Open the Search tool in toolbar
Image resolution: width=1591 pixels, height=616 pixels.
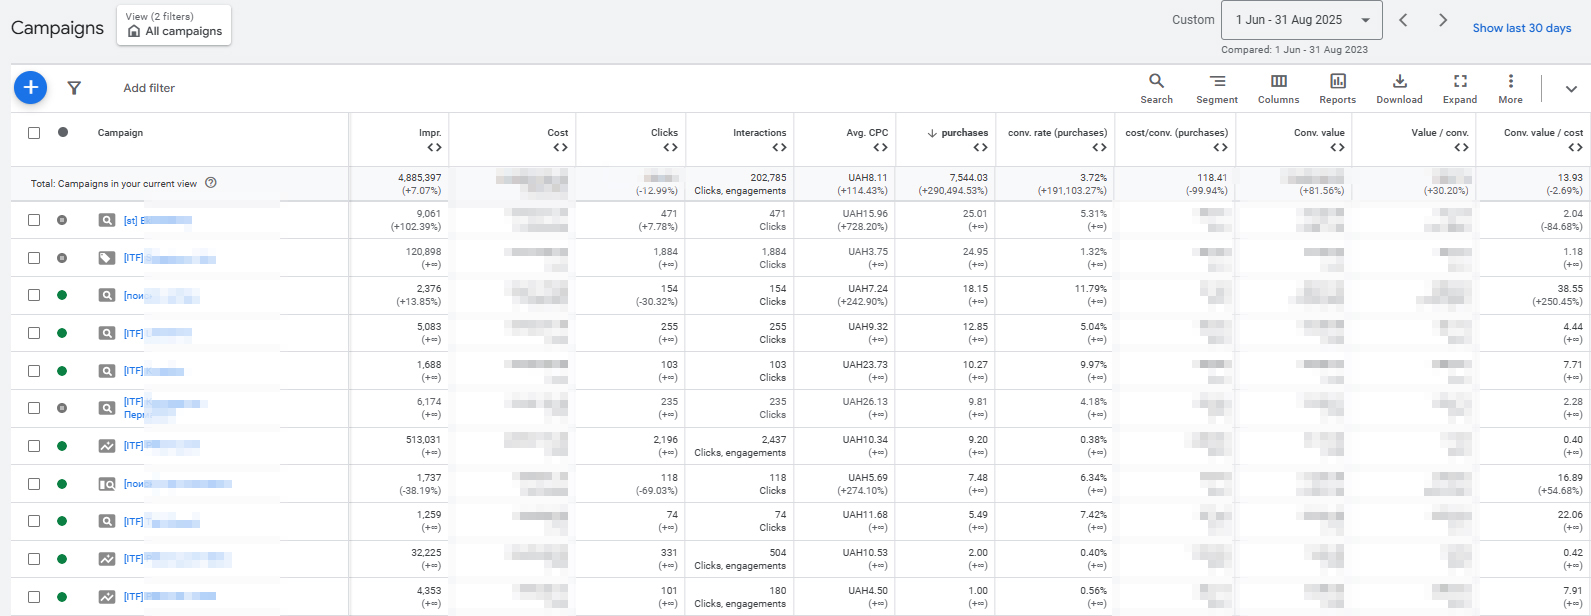point(1156,88)
